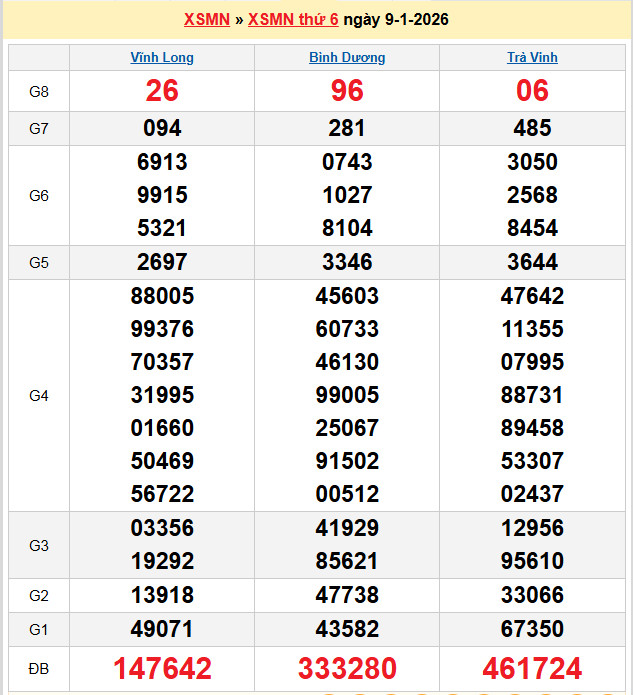
Task: Click Vĩnh Long special prize number 147642
Action: pos(162,668)
